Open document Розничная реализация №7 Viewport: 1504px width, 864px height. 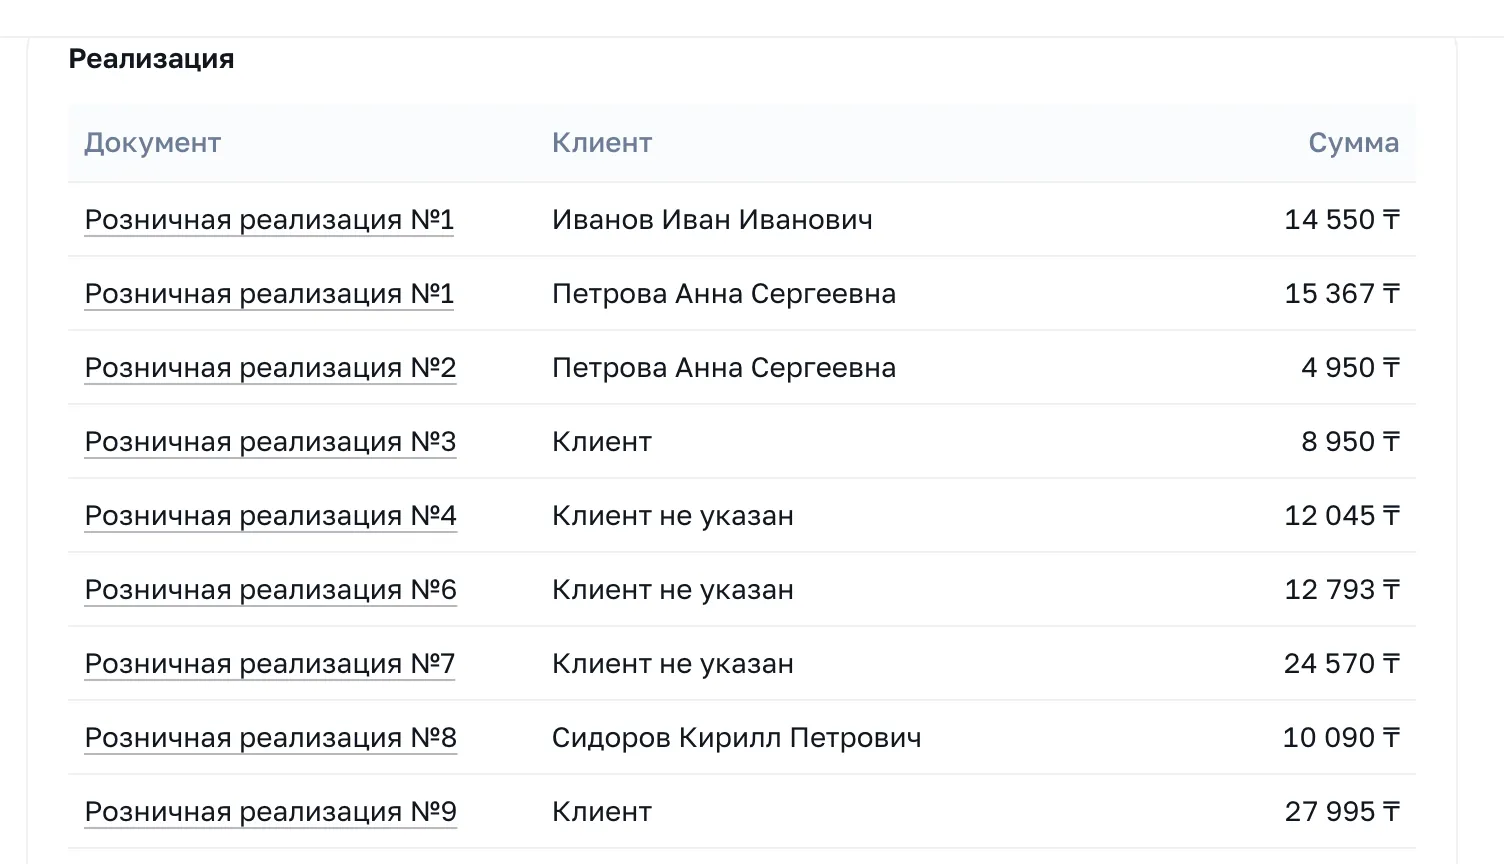(x=270, y=664)
